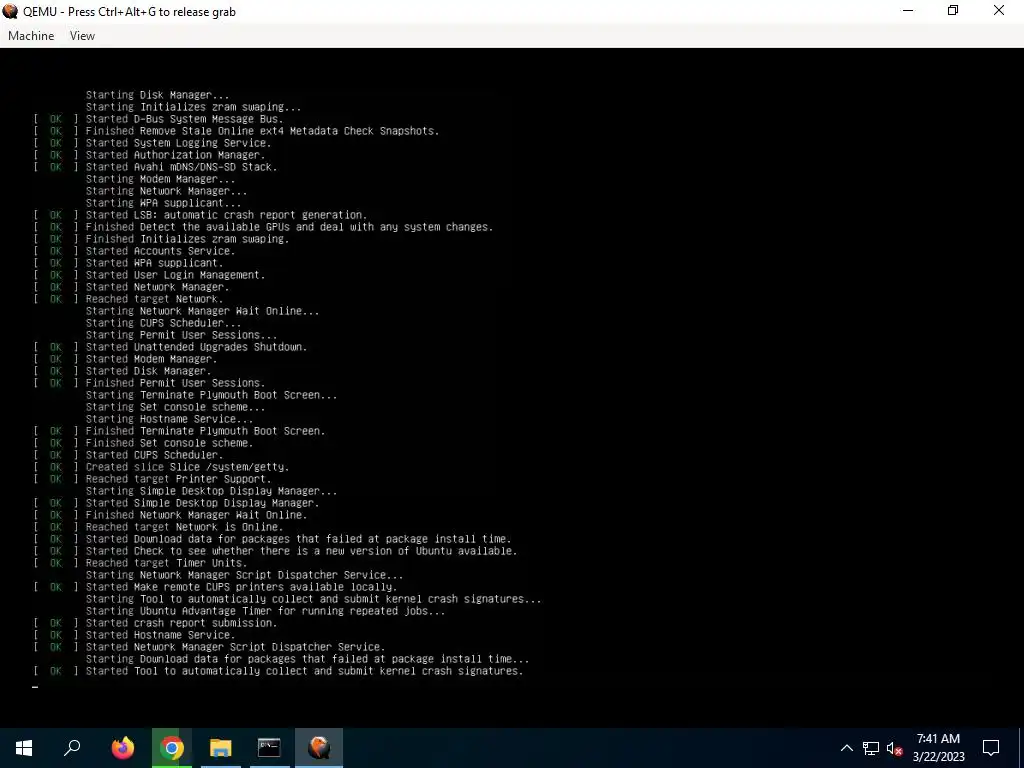1024x768 pixels.
Task: Open File Explorer from the taskbar
Action: pos(221,748)
